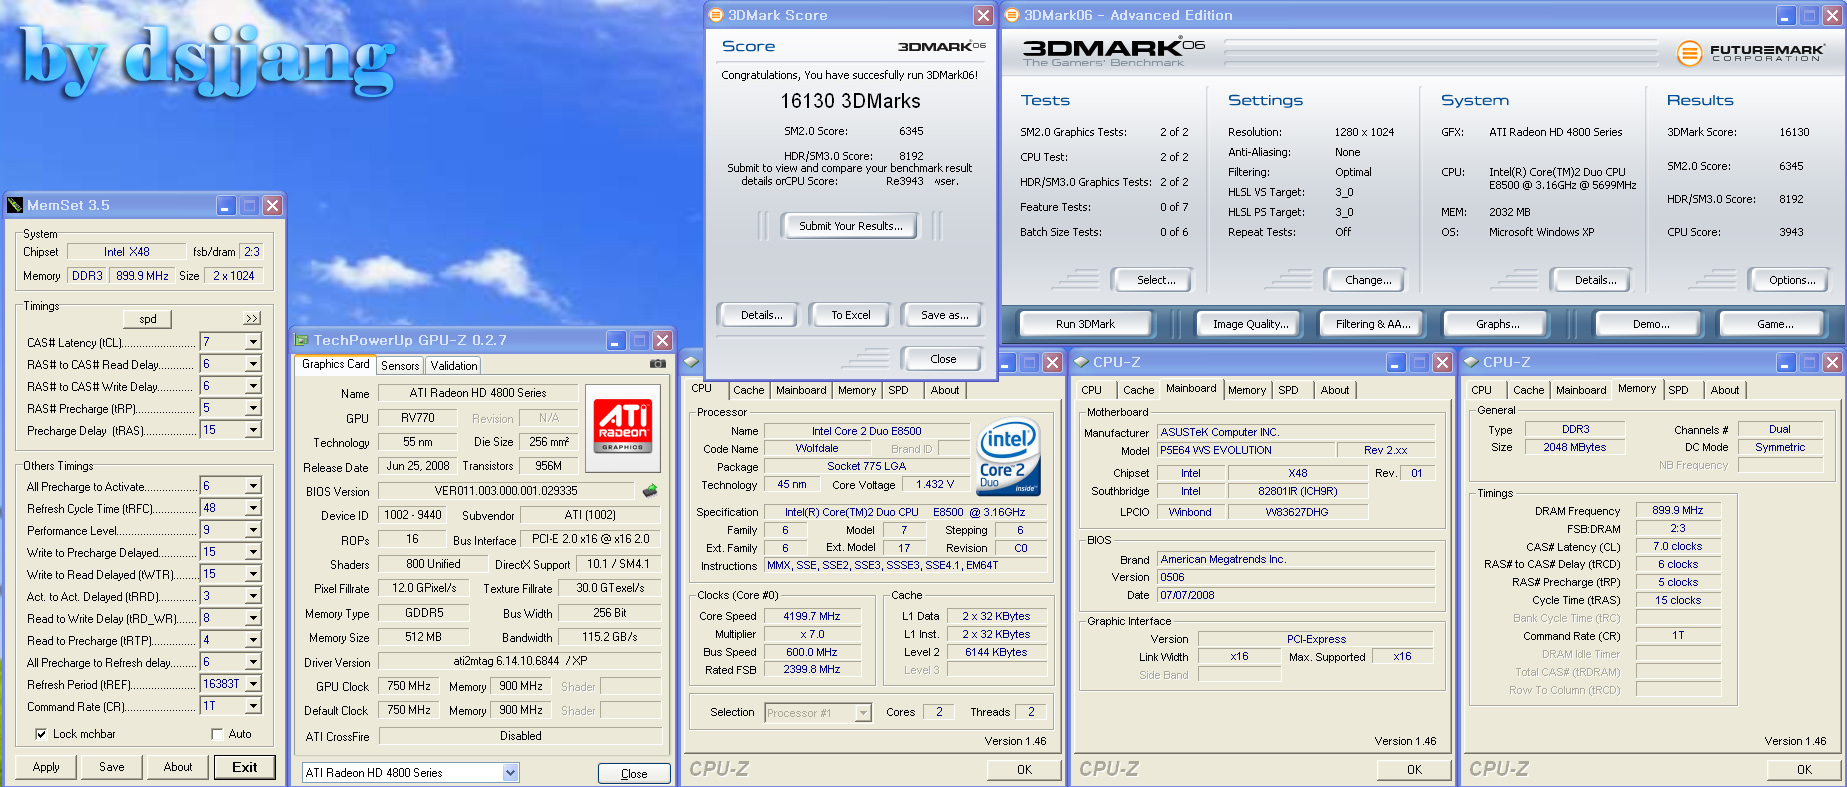Viewport: 1847px width, 787px height.
Task: Click the Details... button under System
Action: pyautogui.click(x=1594, y=280)
